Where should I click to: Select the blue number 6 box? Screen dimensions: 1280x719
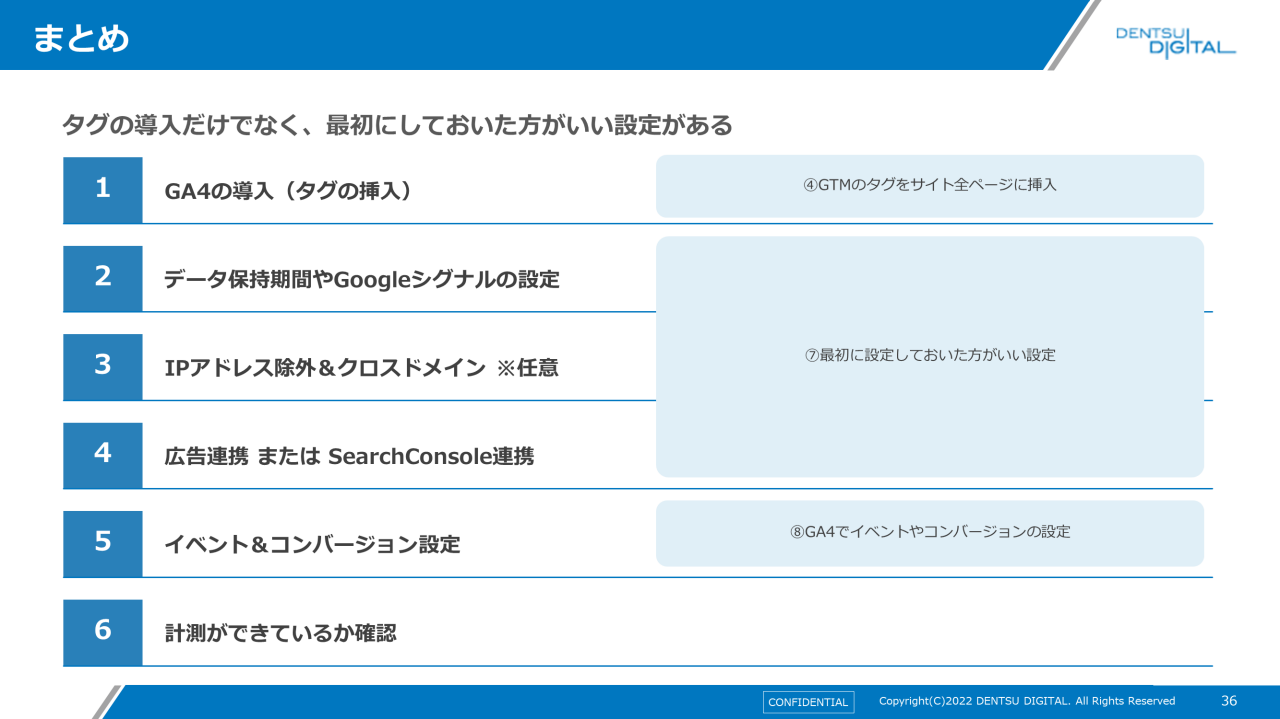[103, 631]
